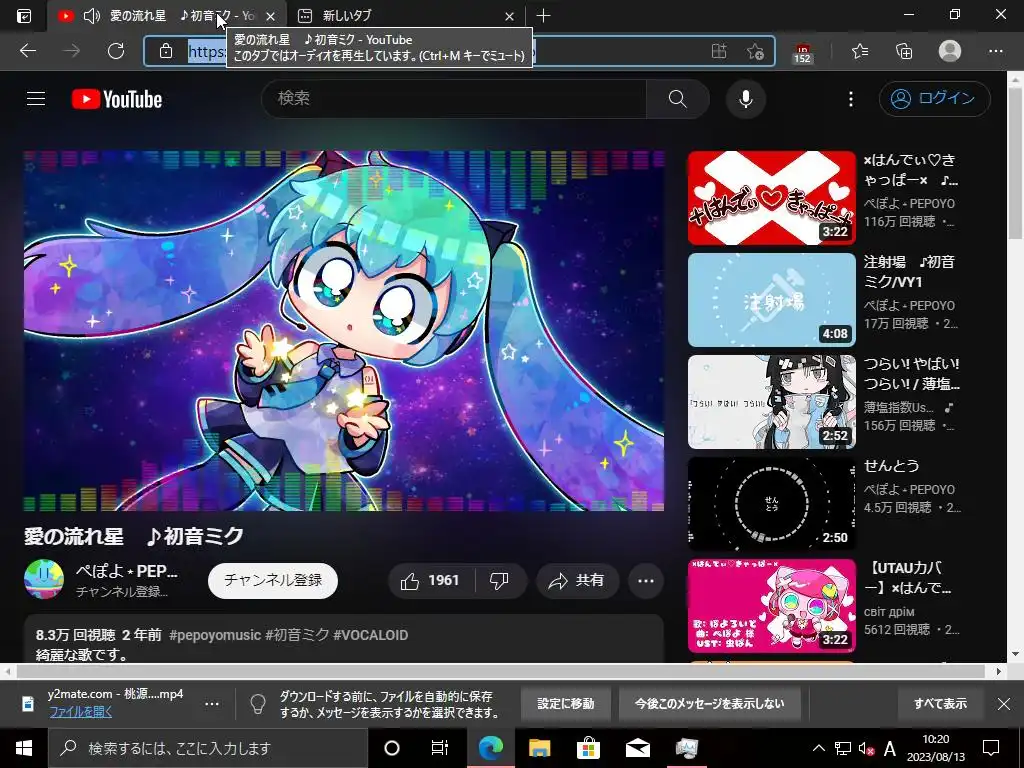1024x768 pixels.
Task: Open the Mail app on taskbar
Action: [x=637, y=748]
